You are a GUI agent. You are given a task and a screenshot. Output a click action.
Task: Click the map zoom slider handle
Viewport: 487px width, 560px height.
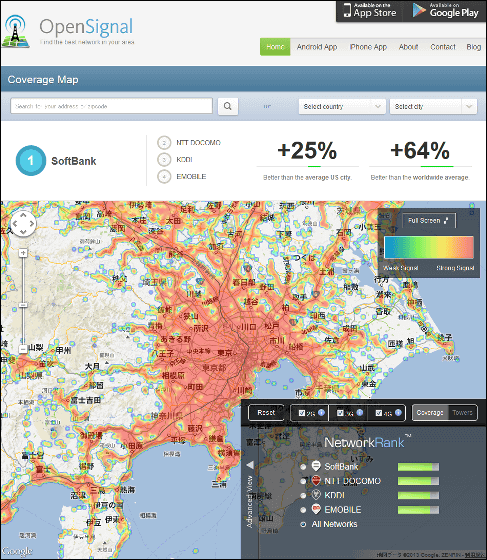(x=23, y=305)
